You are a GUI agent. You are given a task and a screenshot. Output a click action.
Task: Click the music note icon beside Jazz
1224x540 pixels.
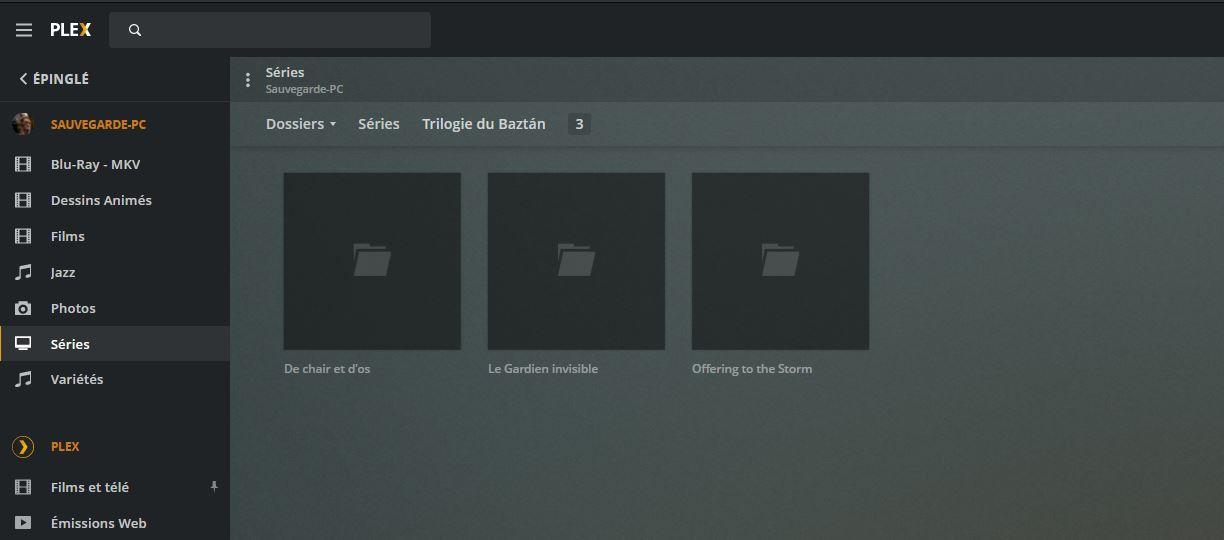pyautogui.click(x=23, y=272)
